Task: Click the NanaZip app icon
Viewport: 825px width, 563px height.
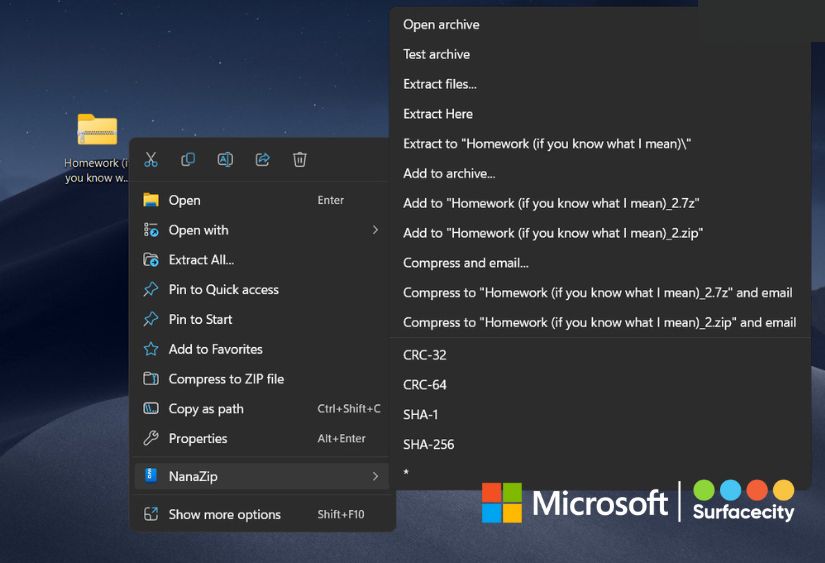Action: pyautogui.click(x=151, y=477)
